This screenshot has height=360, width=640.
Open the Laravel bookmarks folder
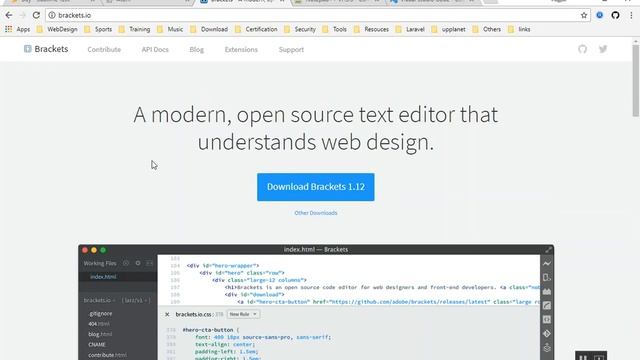point(410,29)
